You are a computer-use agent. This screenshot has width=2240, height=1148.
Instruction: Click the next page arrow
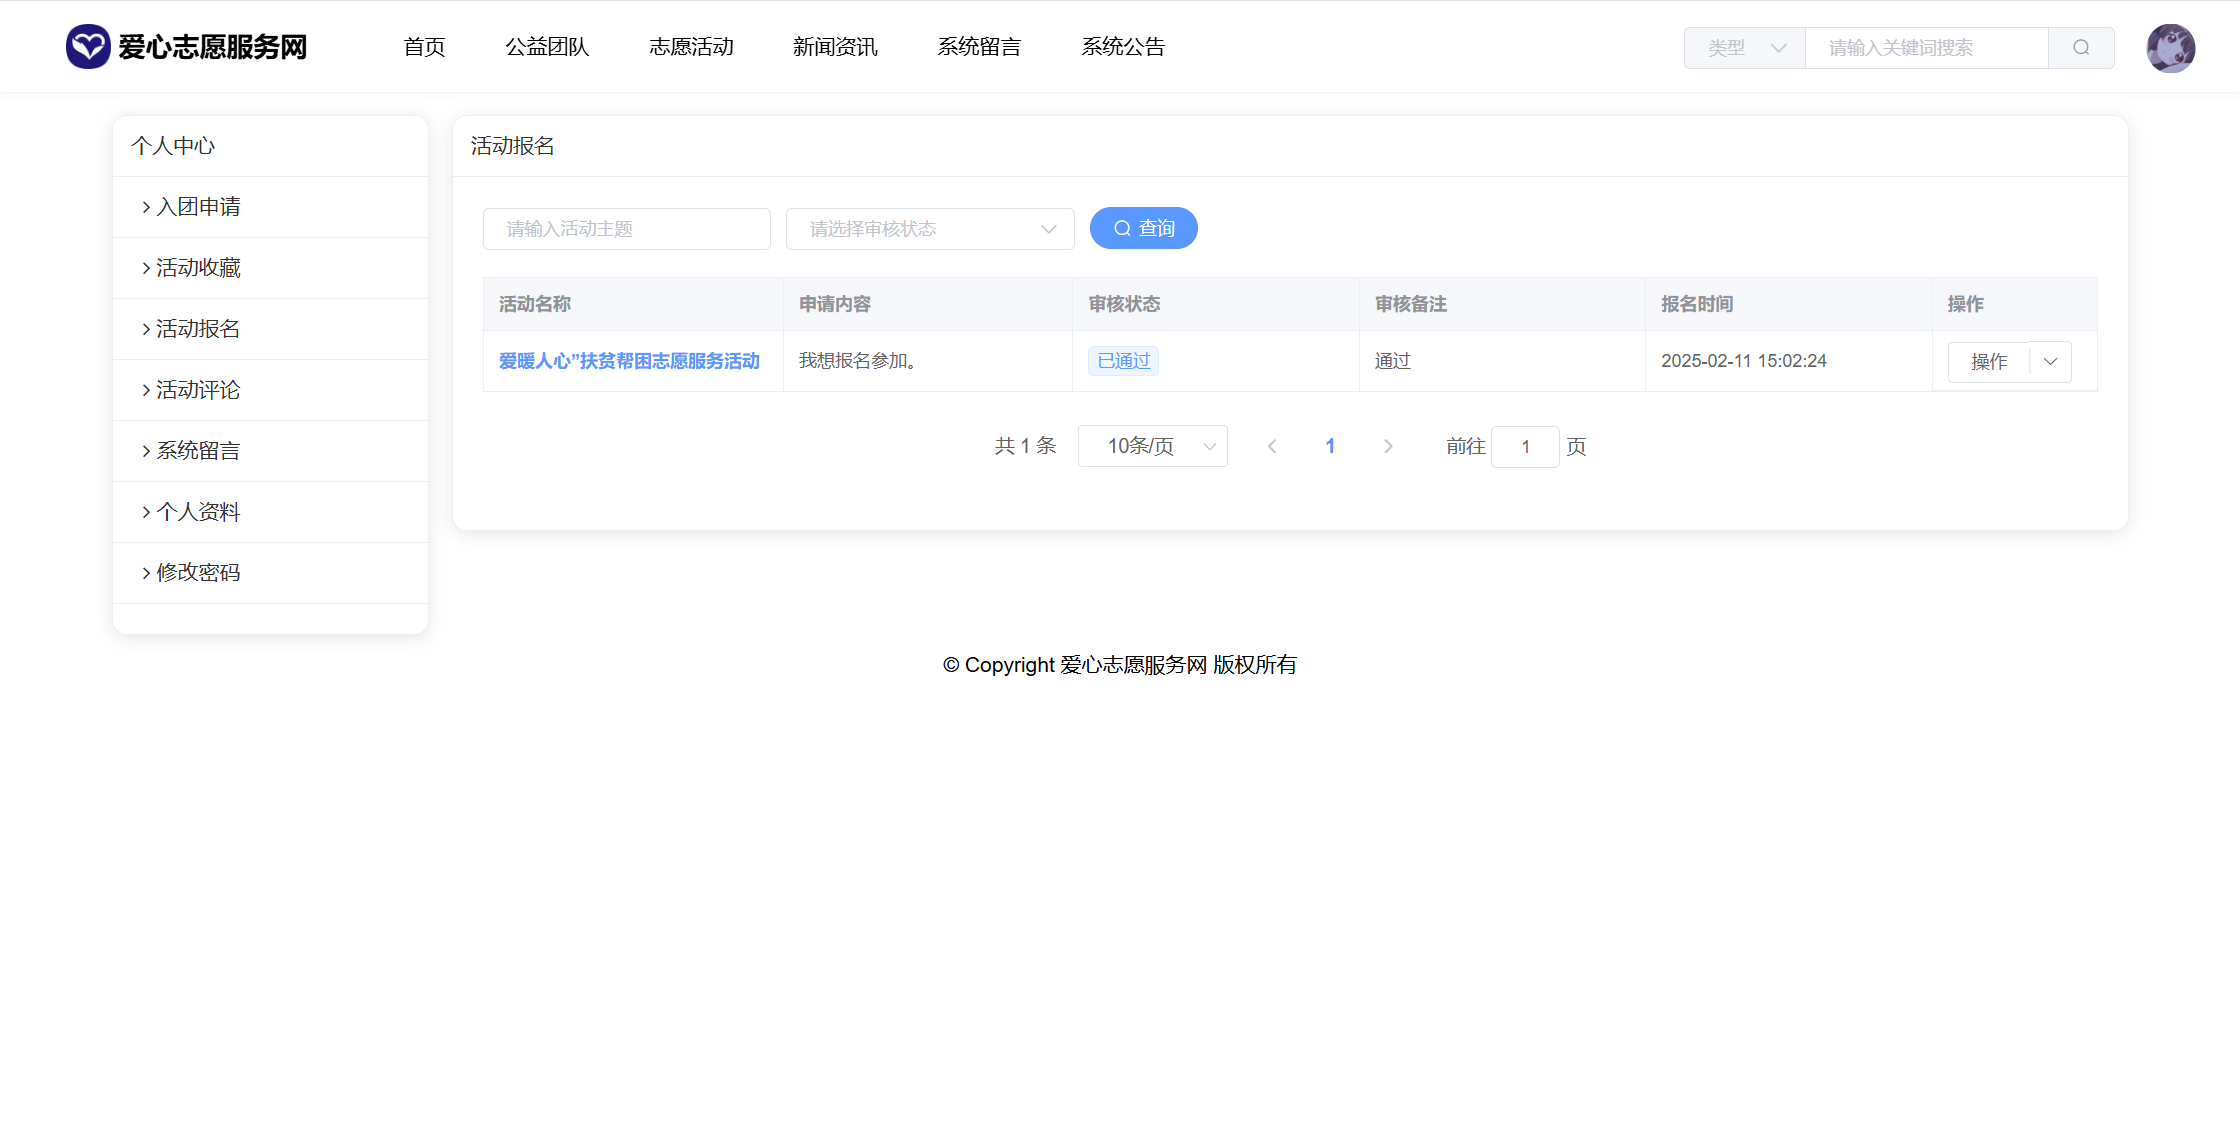click(x=1388, y=447)
